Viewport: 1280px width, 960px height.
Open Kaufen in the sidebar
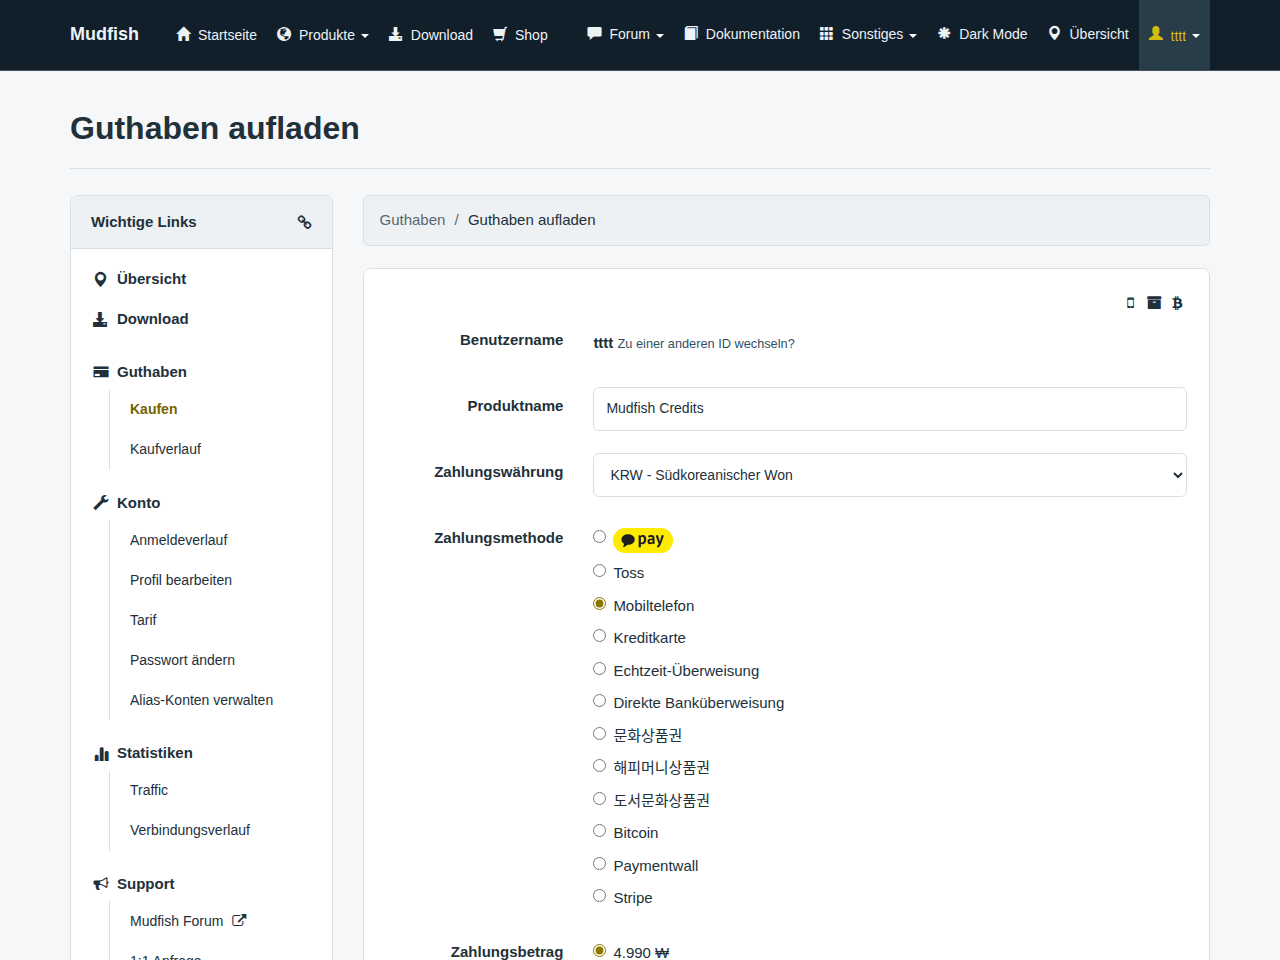pos(154,409)
